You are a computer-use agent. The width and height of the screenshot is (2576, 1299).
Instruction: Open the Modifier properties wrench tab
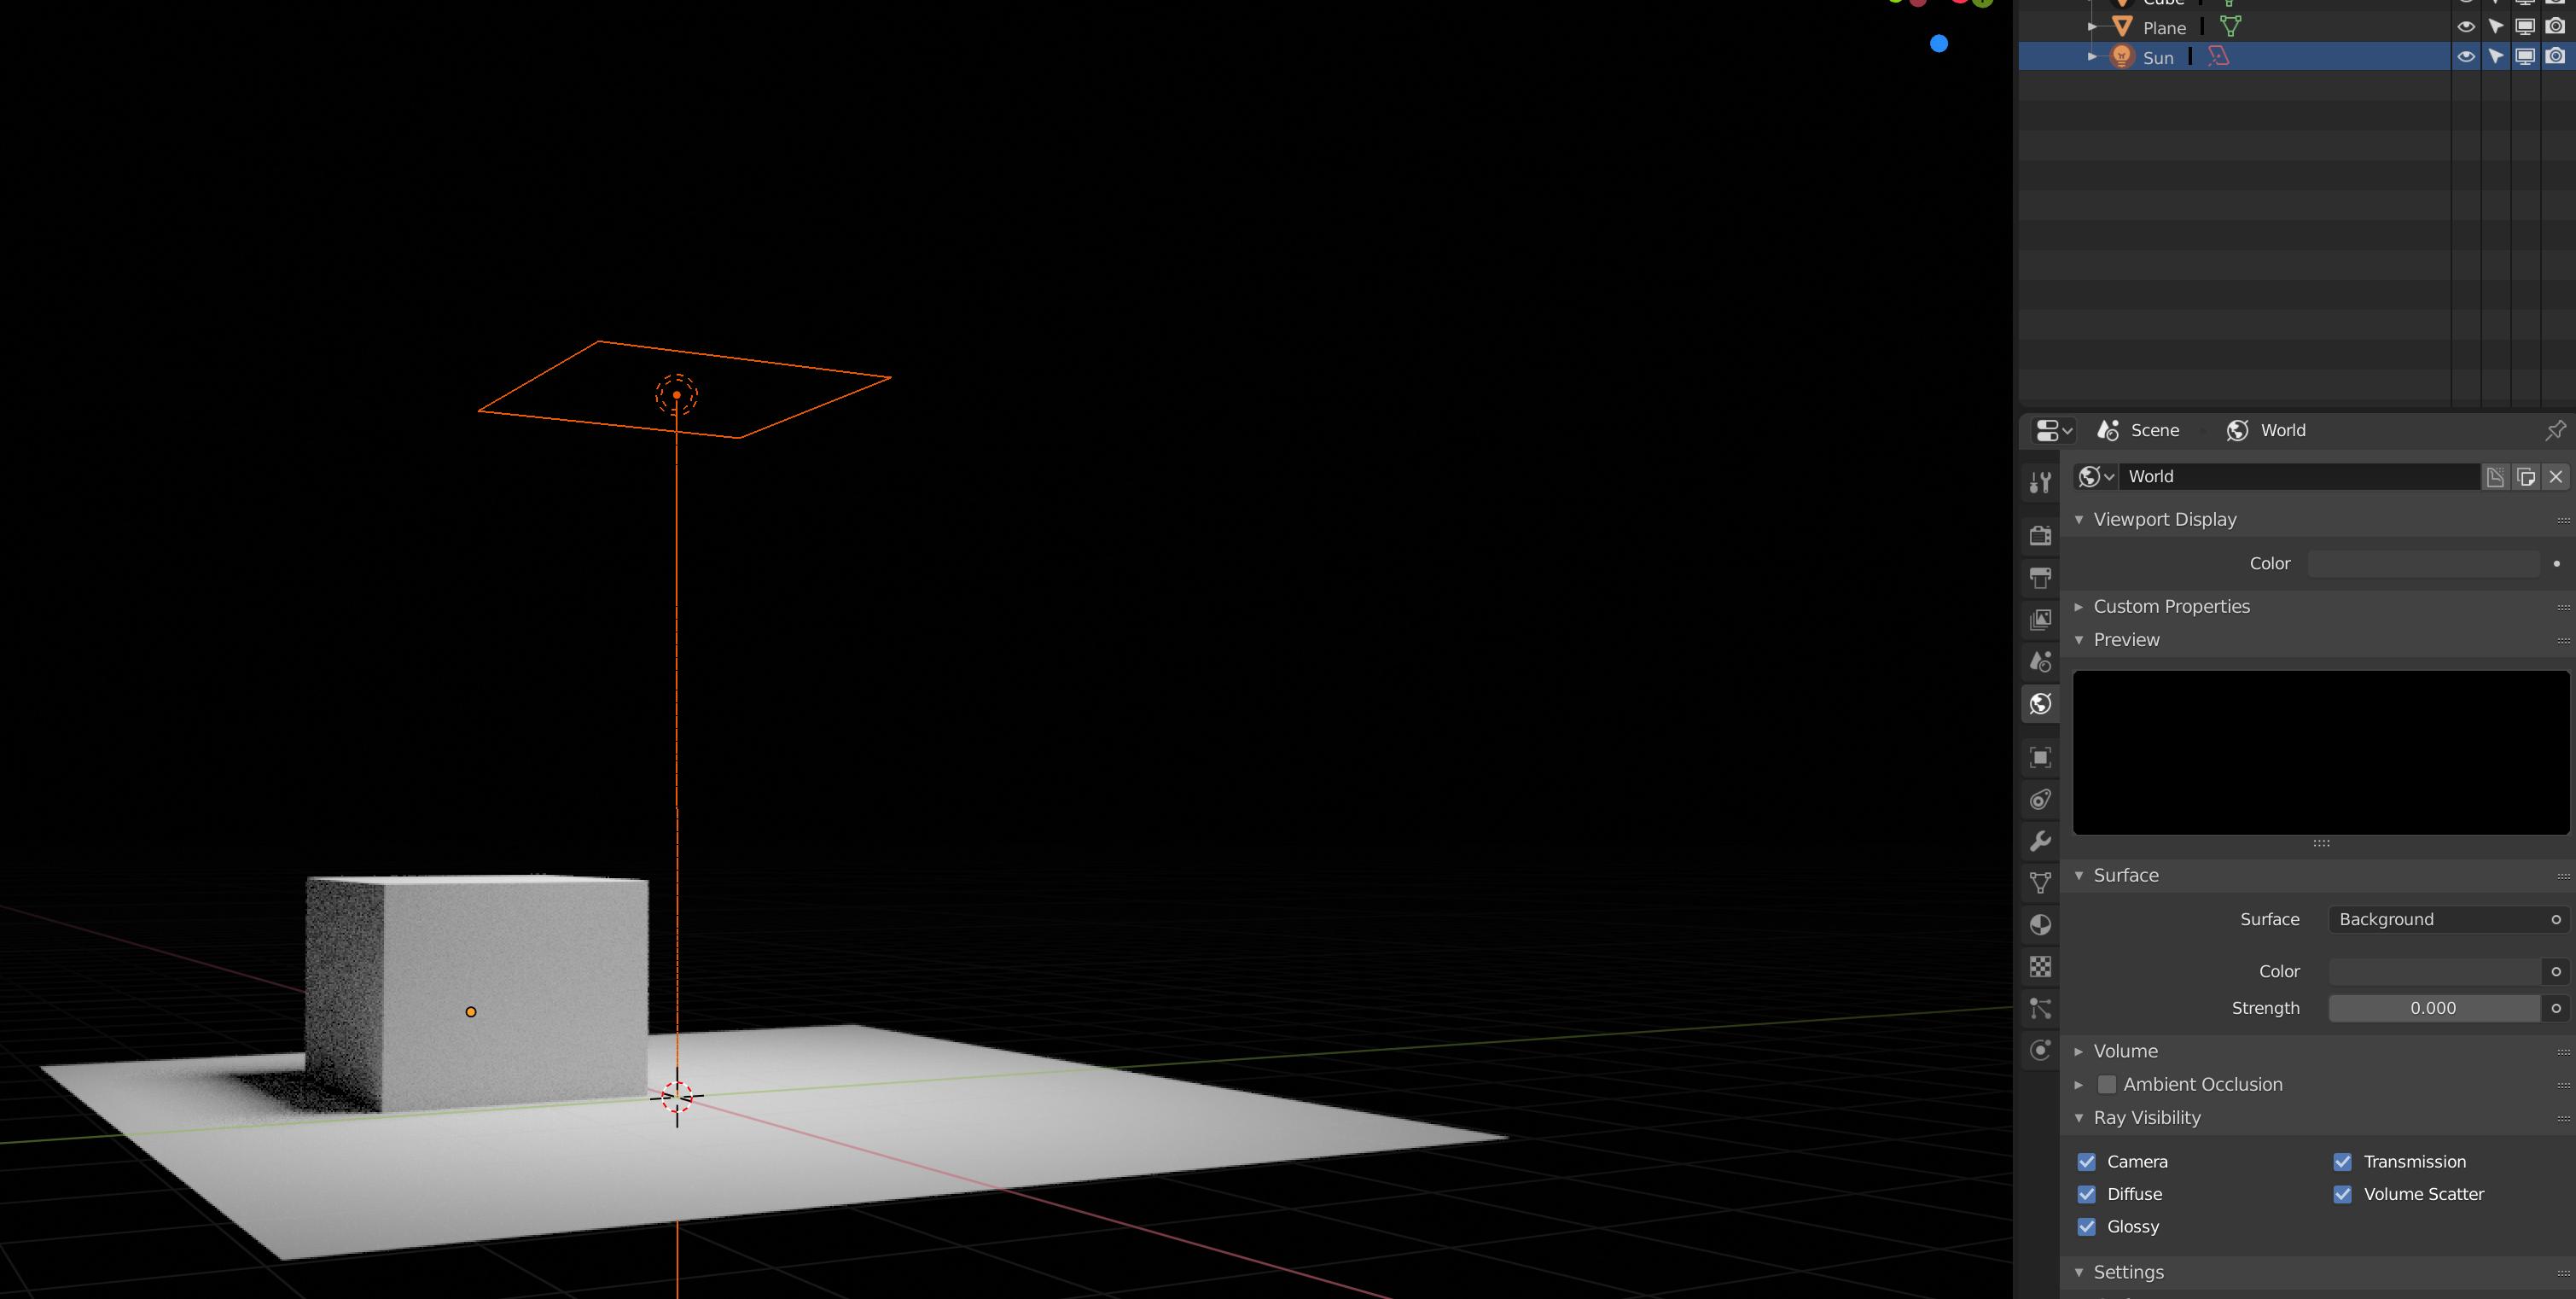tap(2040, 841)
